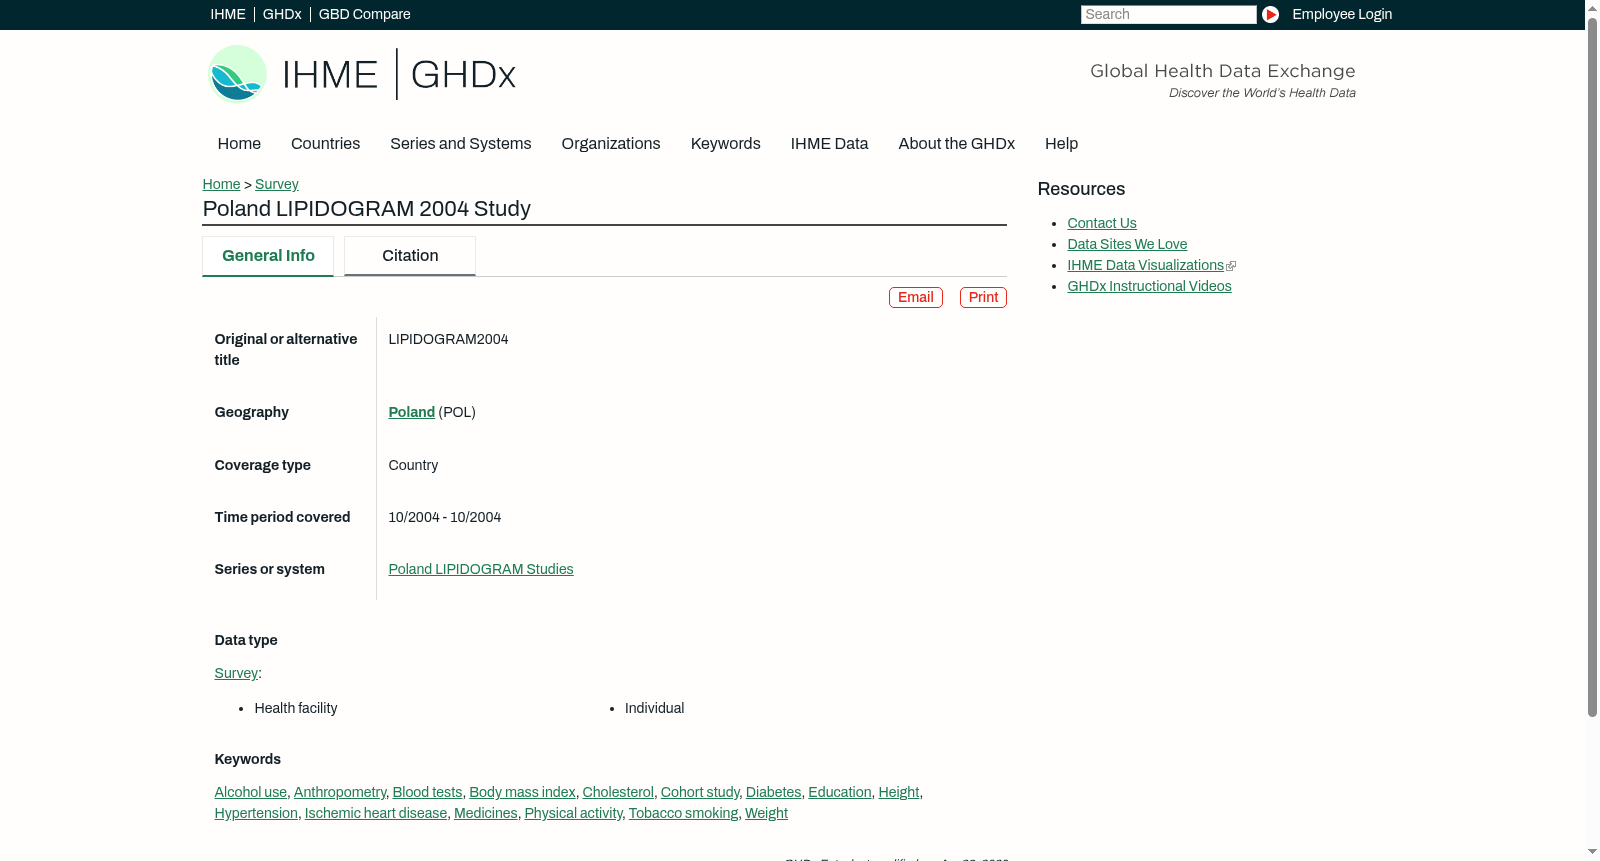Open GHDx link in top bar
1600x861 pixels.
(282, 14)
